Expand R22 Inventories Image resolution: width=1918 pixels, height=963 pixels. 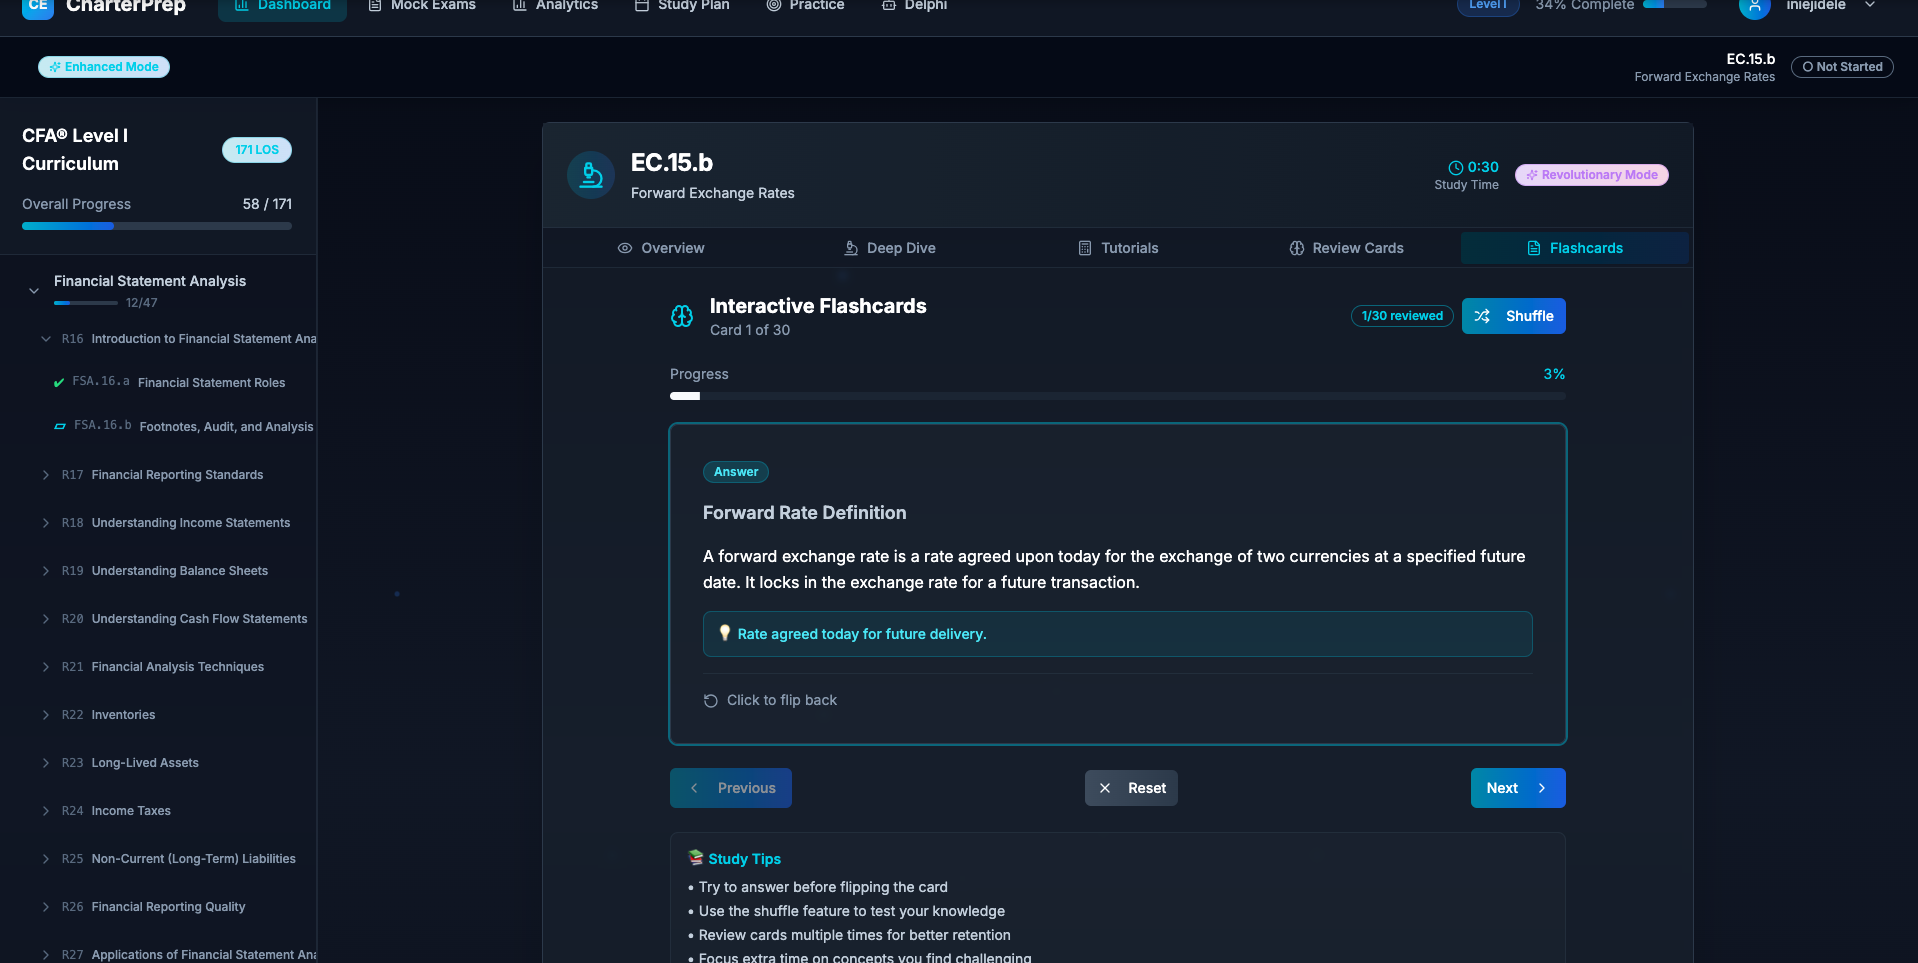point(46,715)
